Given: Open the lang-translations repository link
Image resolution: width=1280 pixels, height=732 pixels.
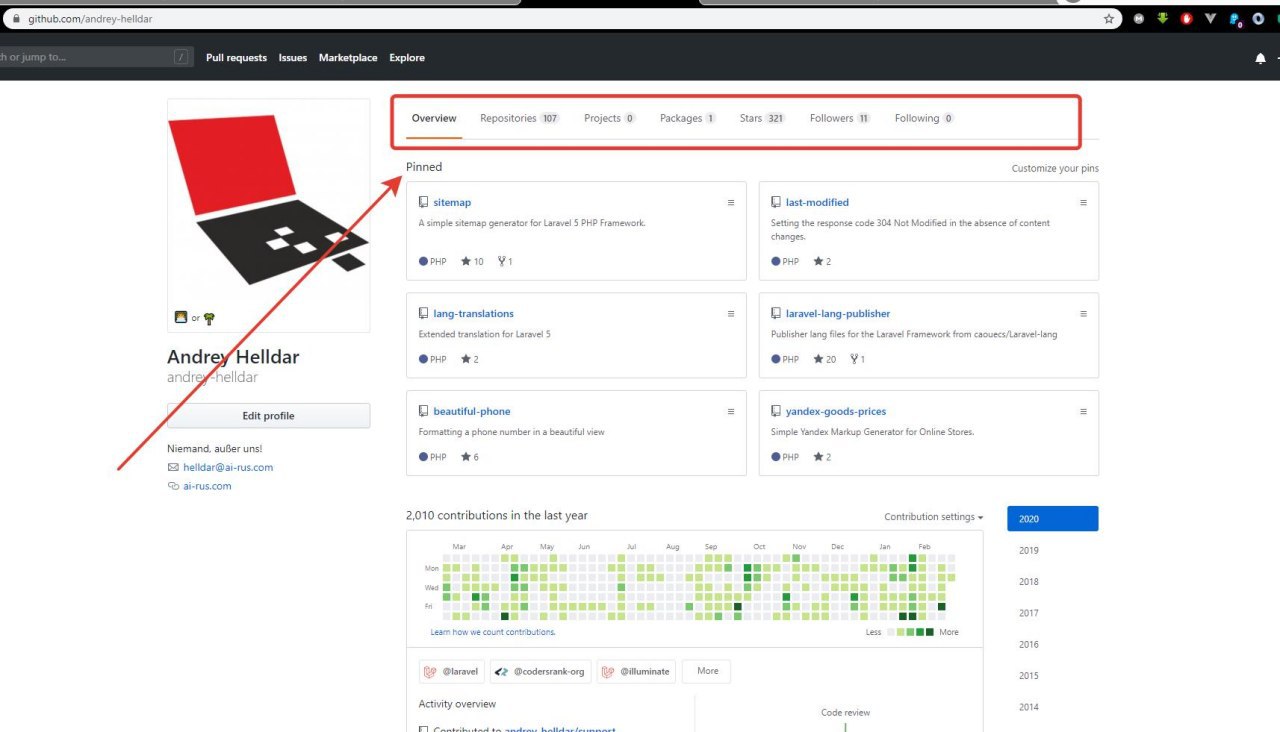Looking at the screenshot, I should (474, 313).
